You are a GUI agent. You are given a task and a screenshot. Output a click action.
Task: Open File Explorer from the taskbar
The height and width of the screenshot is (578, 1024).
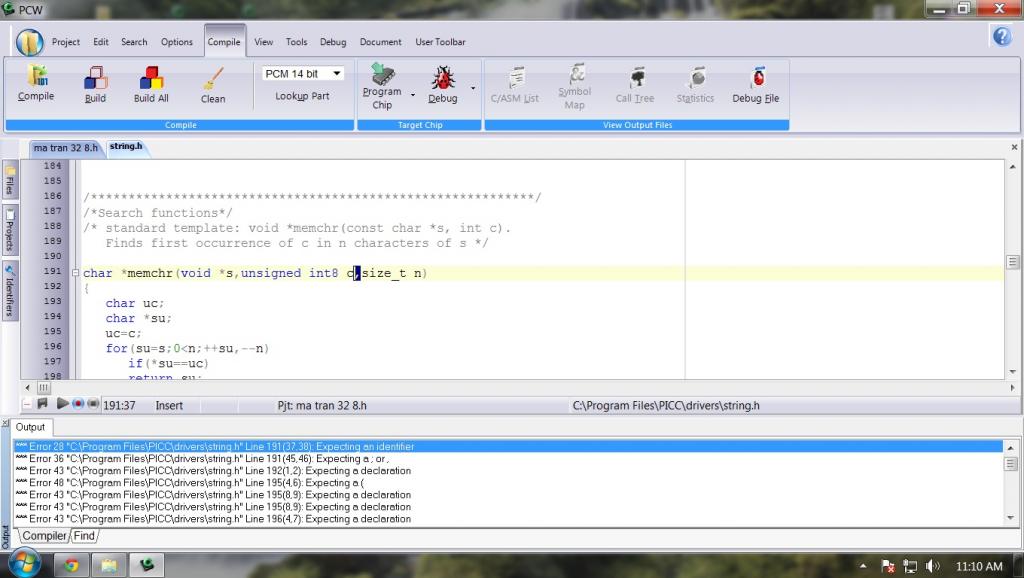click(x=109, y=565)
